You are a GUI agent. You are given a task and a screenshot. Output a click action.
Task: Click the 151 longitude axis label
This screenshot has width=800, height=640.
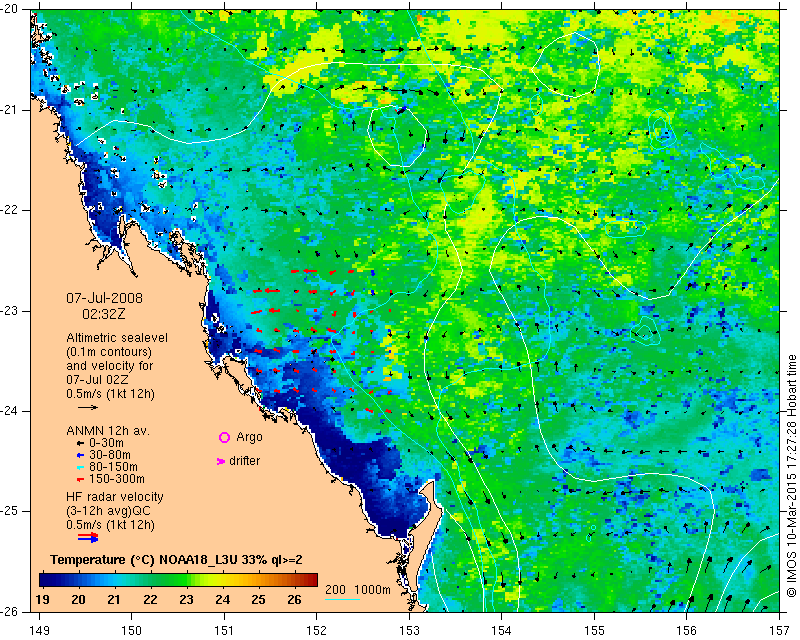coord(224,631)
